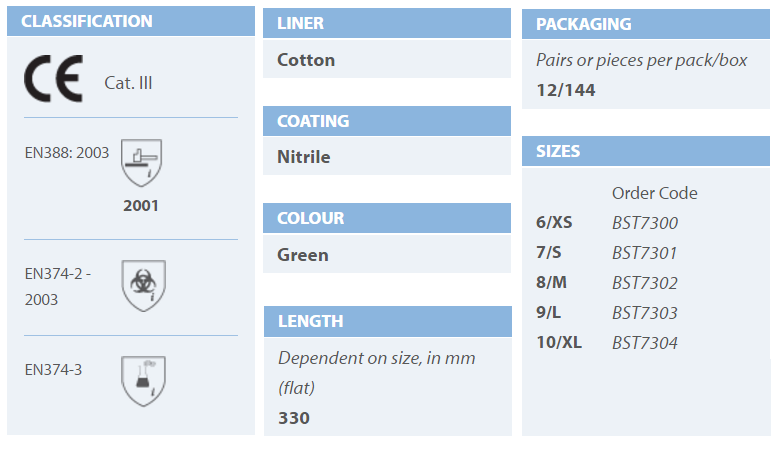Select the Liner section header
This screenshot has height=454, width=782.
tap(300, 23)
